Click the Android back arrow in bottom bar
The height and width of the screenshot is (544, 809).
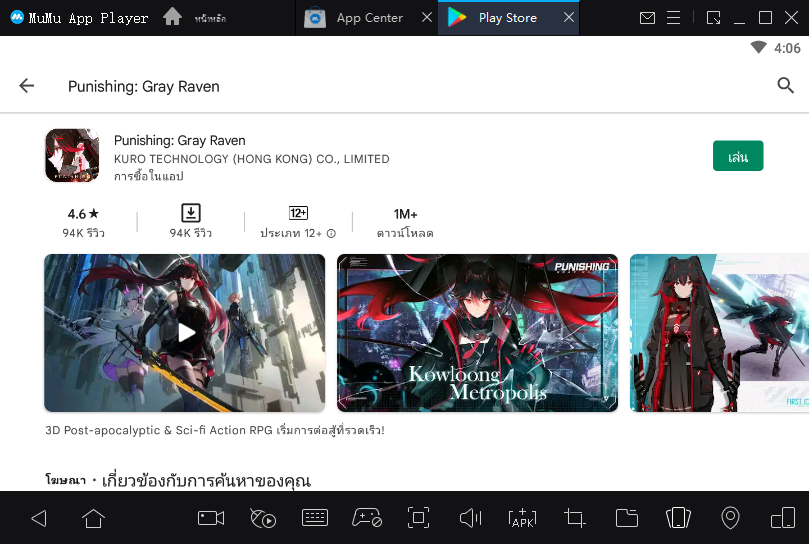tap(39, 518)
